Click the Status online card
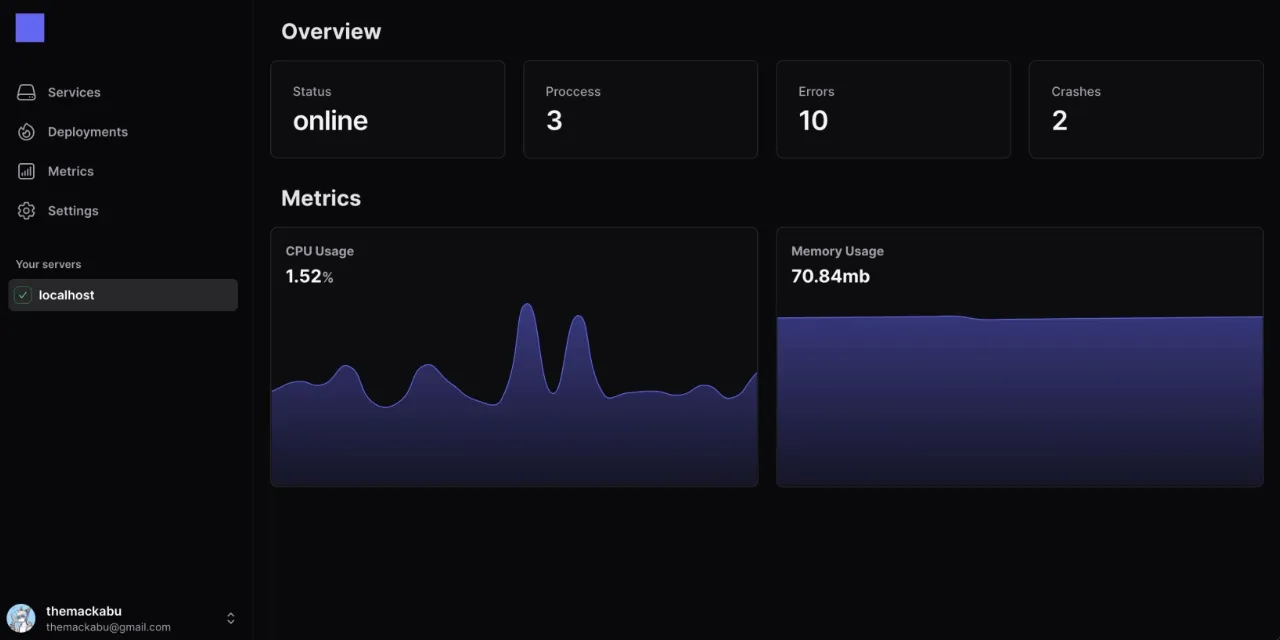Screen dimensions: 1280x640 [x=387, y=109]
